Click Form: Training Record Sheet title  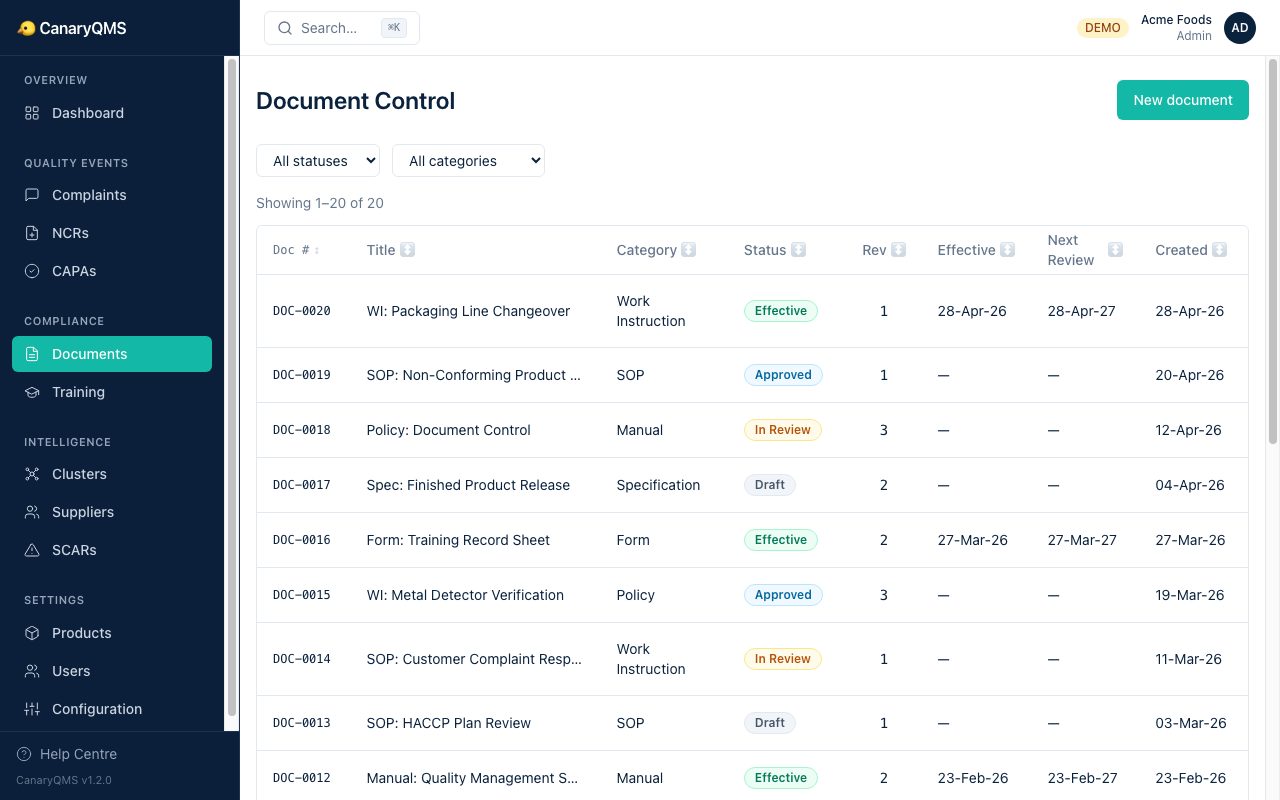coord(458,540)
